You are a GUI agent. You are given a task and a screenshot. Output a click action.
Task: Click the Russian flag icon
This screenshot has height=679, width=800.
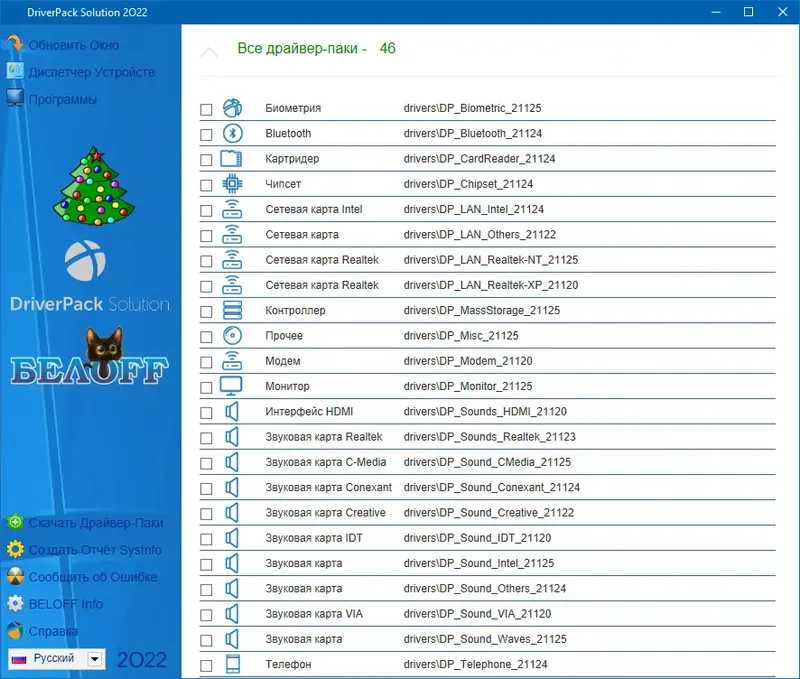tap(19, 659)
